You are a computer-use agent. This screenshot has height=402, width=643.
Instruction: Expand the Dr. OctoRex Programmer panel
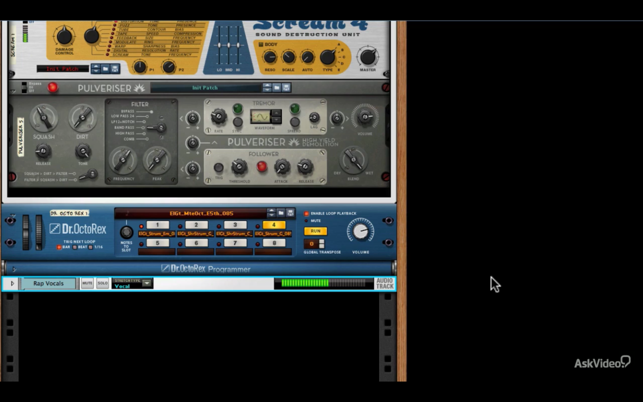(14, 269)
